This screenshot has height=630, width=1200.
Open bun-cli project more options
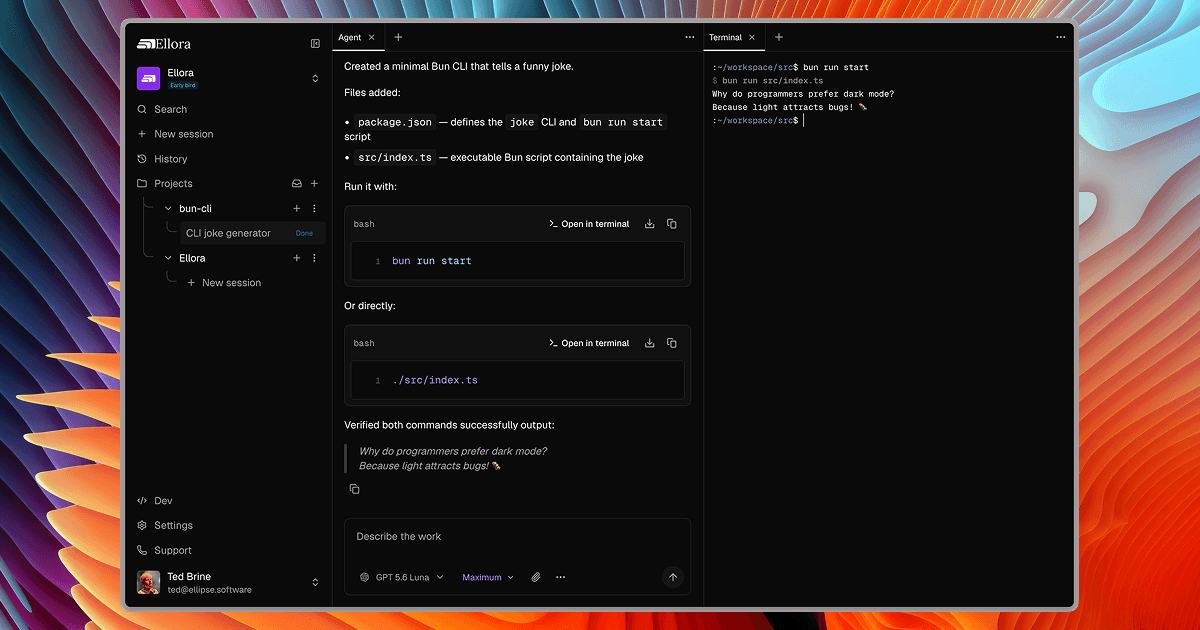click(314, 208)
